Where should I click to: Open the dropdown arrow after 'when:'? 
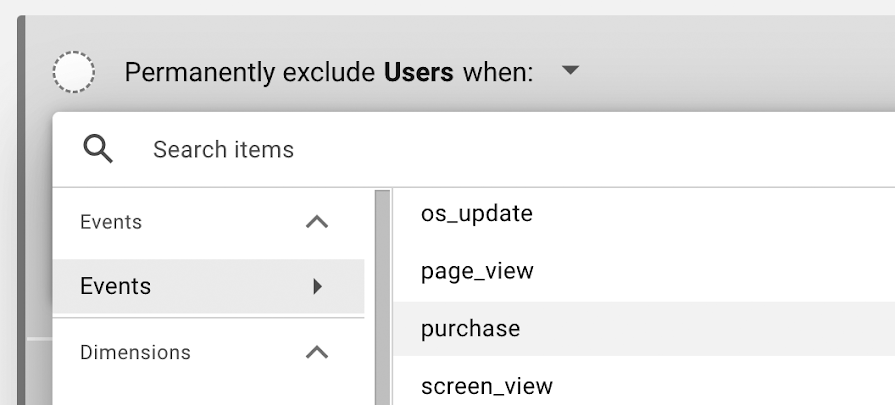pyautogui.click(x=570, y=70)
